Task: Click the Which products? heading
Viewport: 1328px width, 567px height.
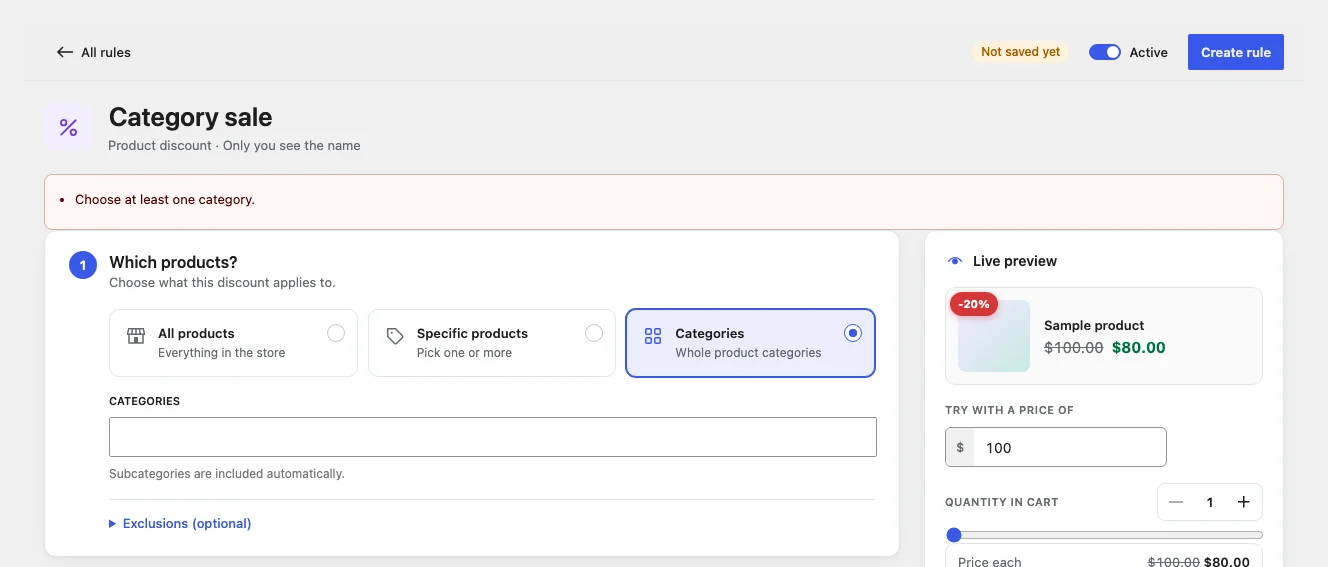Action: pos(173,262)
